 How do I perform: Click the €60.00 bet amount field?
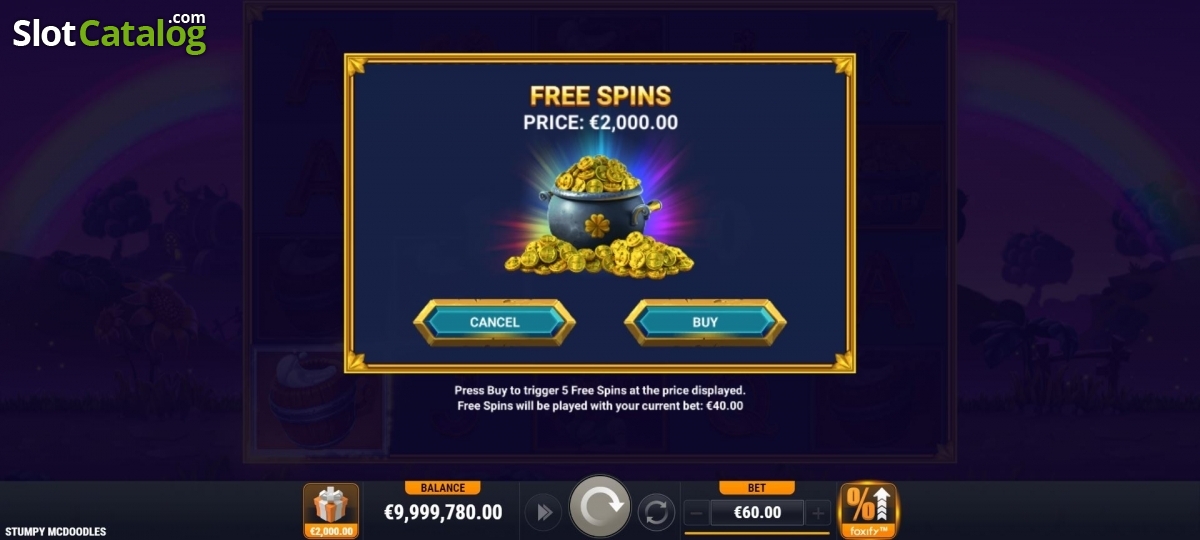tap(757, 514)
